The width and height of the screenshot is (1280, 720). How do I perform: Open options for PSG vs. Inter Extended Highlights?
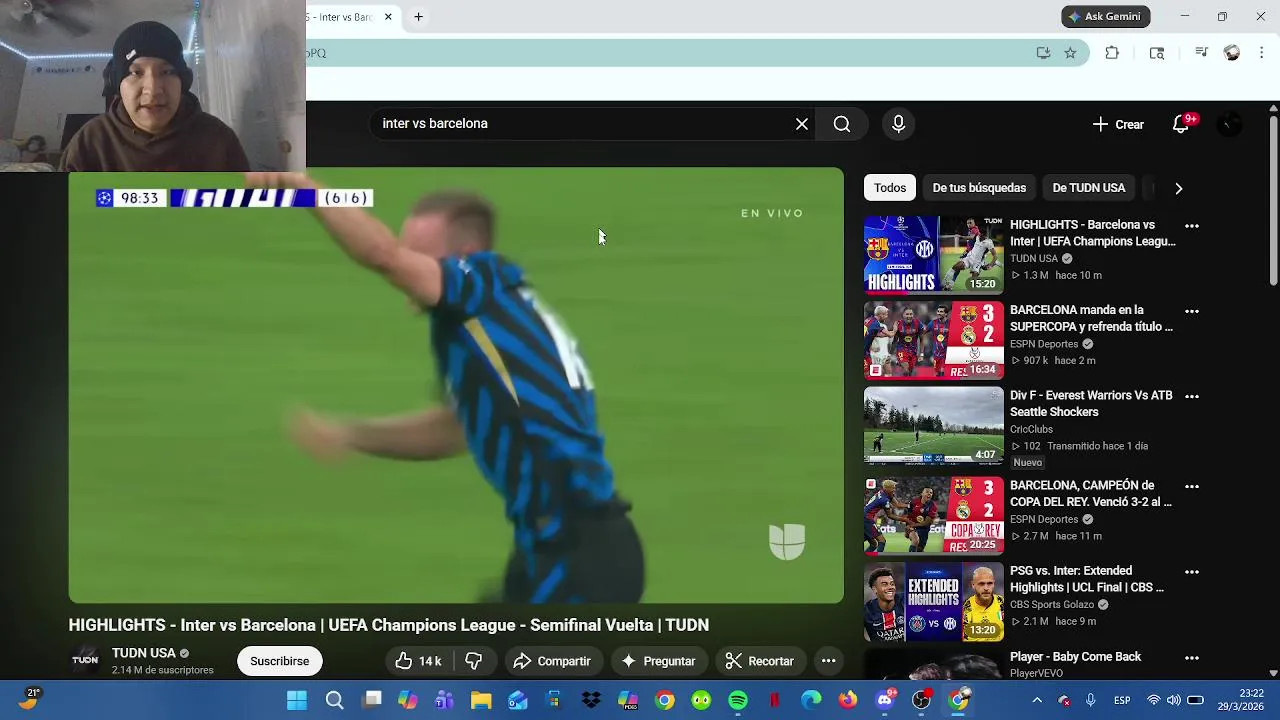coord(1191,572)
